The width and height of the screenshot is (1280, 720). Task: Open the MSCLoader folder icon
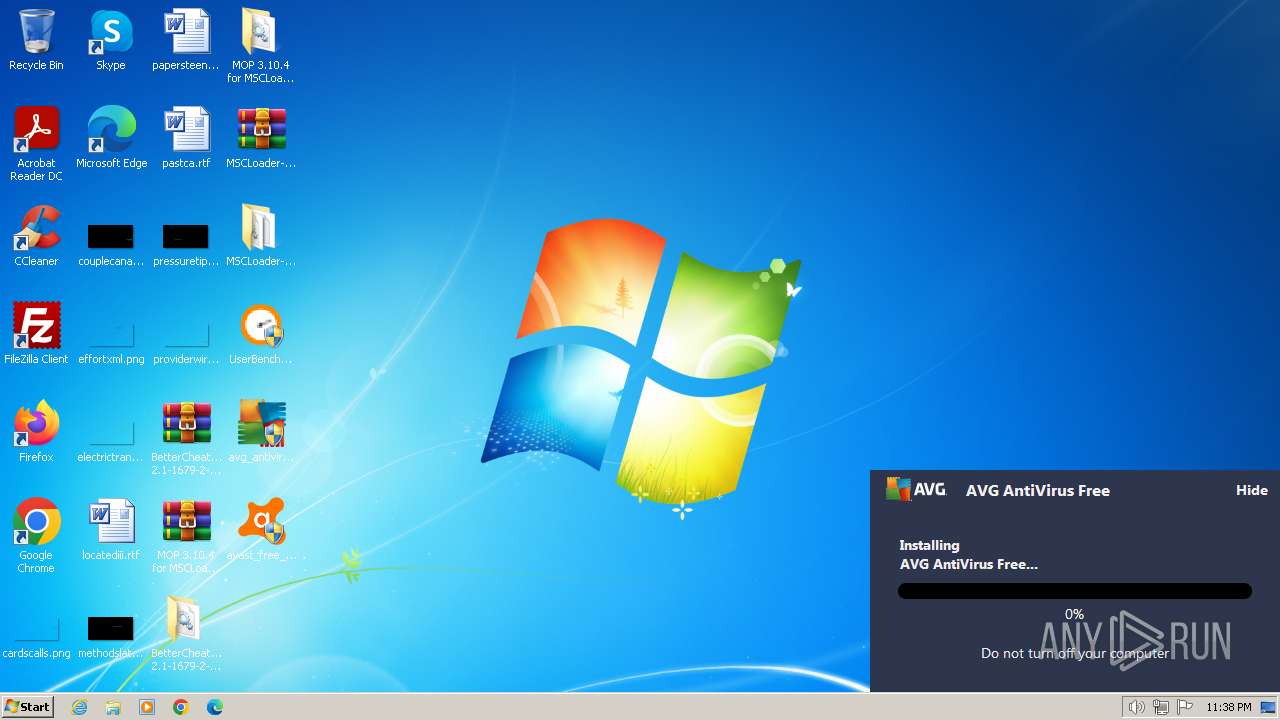tap(260, 236)
